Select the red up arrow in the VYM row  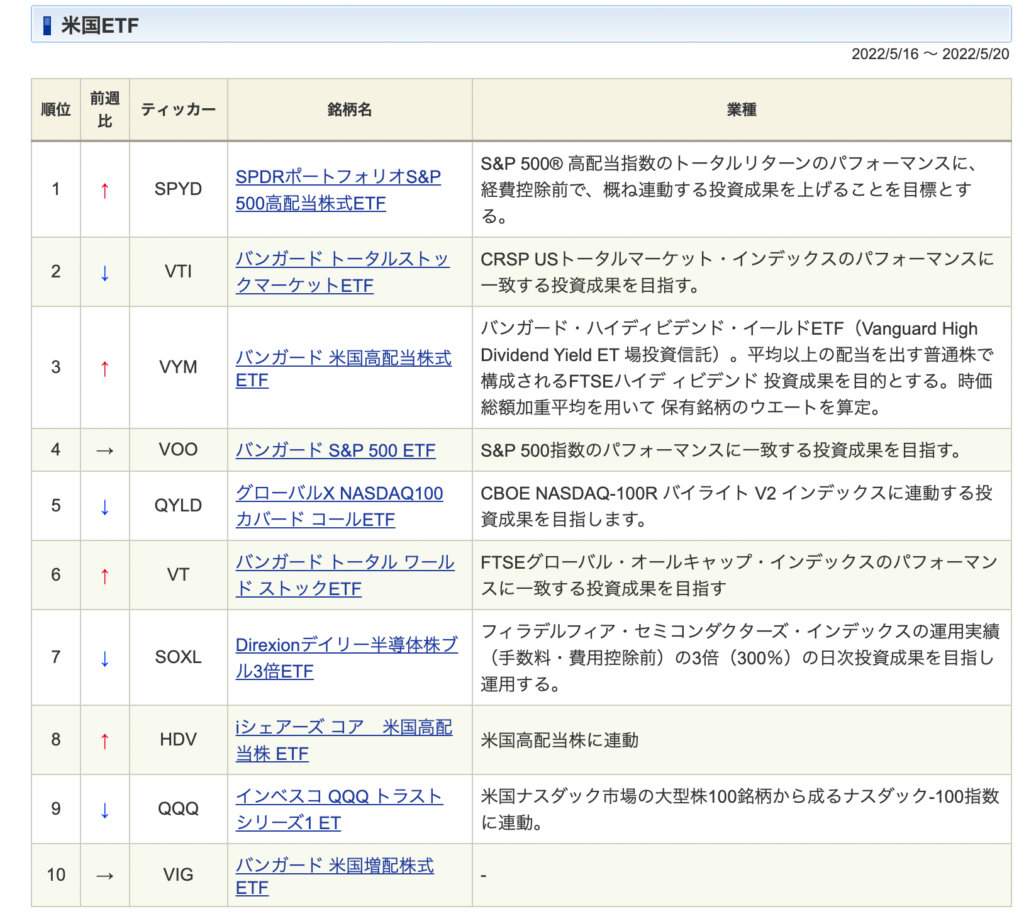[104, 369]
